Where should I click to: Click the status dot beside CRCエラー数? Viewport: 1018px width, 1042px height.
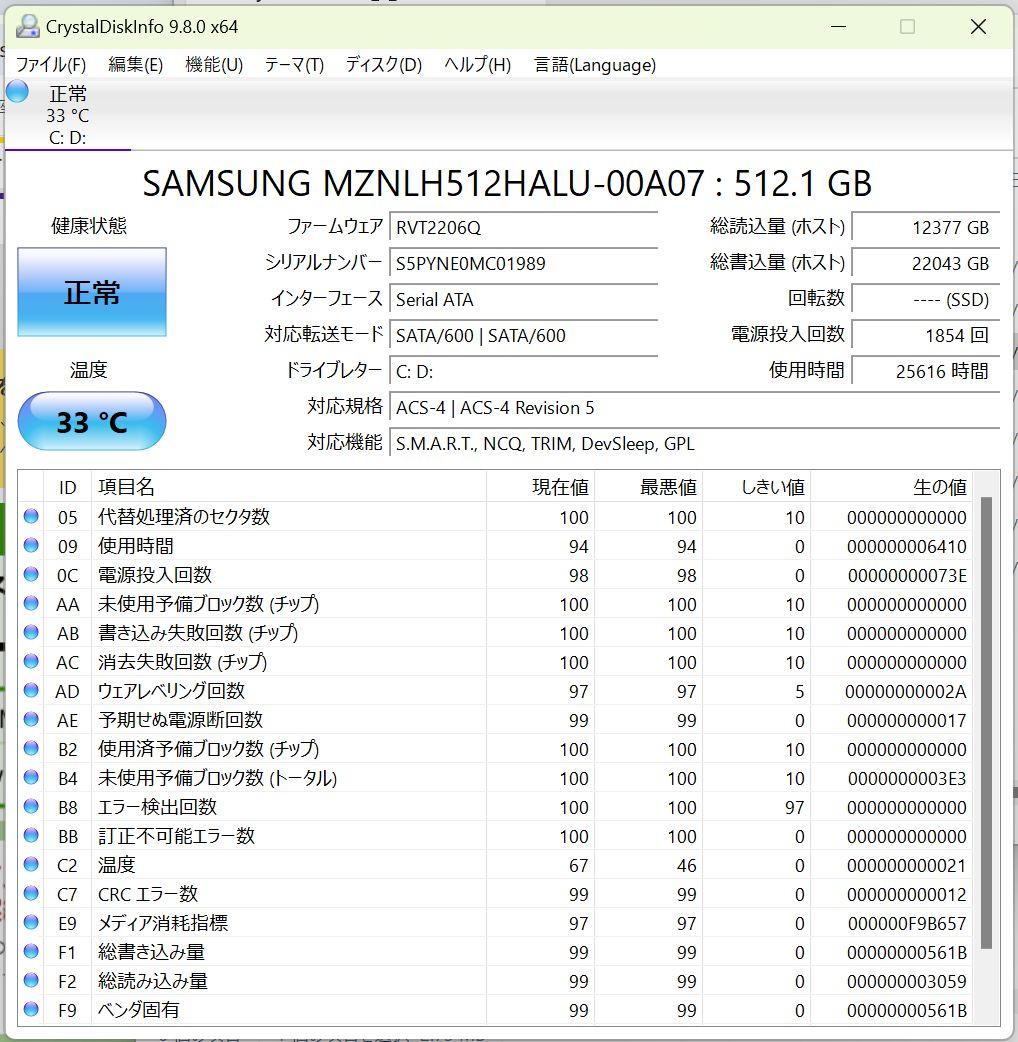[30, 894]
